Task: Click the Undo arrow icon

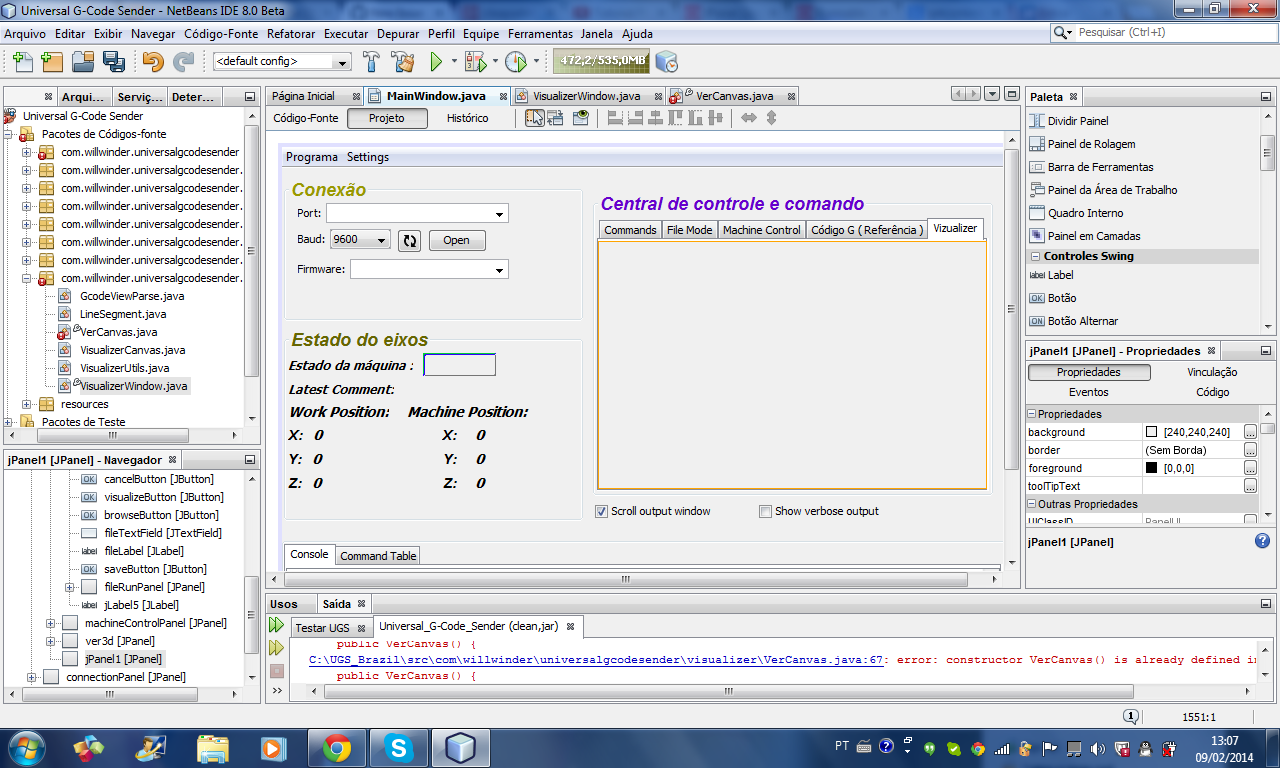Action: (152, 62)
